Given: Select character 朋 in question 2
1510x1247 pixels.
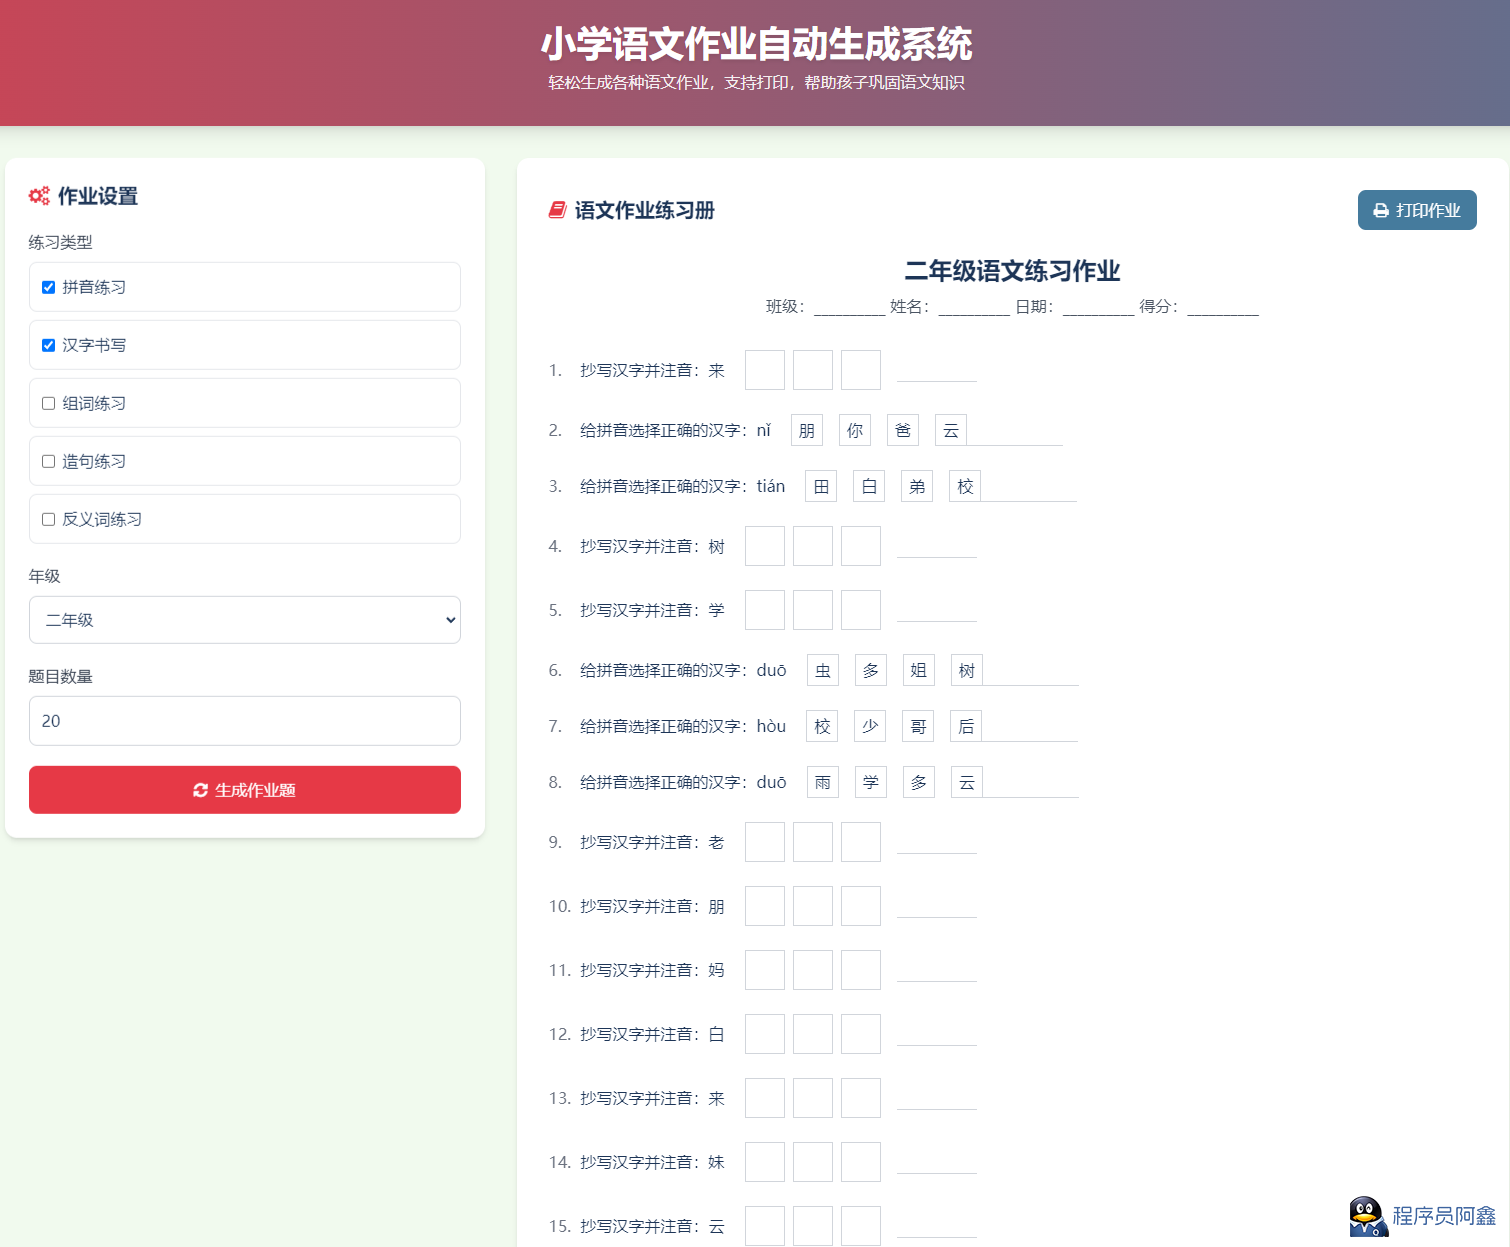Looking at the screenshot, I should 807,430.
